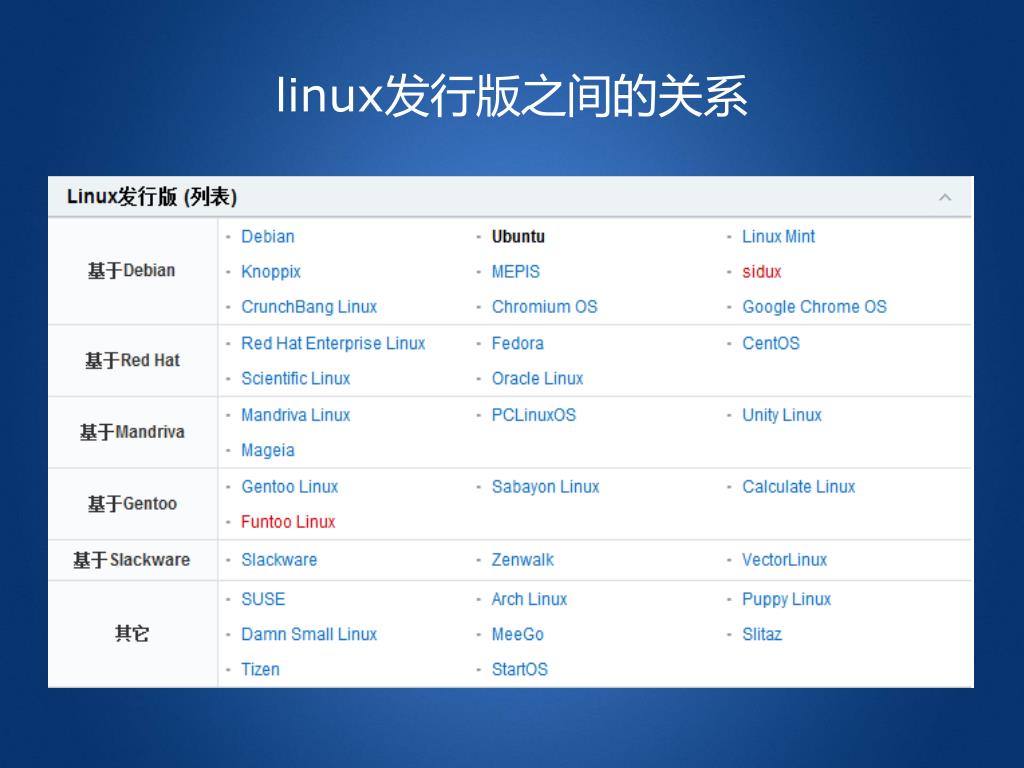Open the Slackware link
The image size is (1024, 768).
279,560
